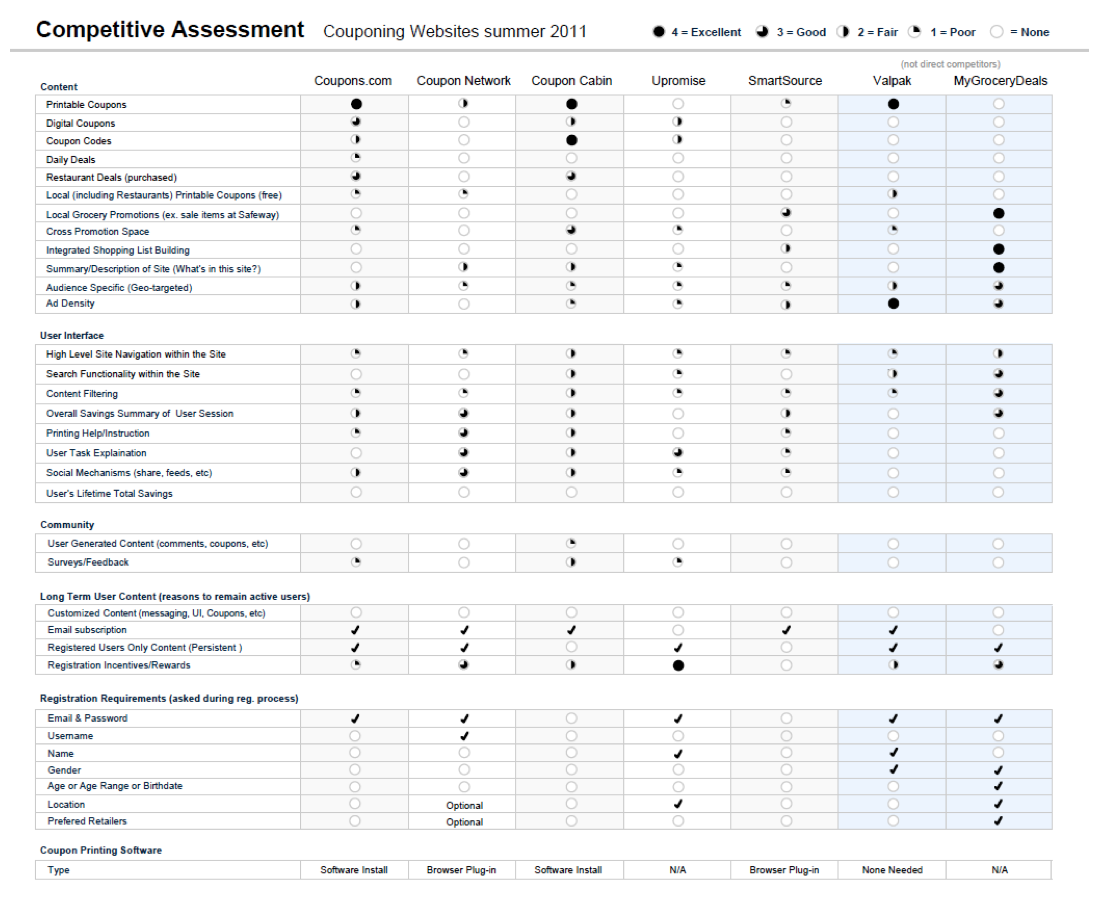Screen dimensions: 1094x909
Task: Click Email subscription checkmark under Coupons.com
Action: tap(355, 630)
